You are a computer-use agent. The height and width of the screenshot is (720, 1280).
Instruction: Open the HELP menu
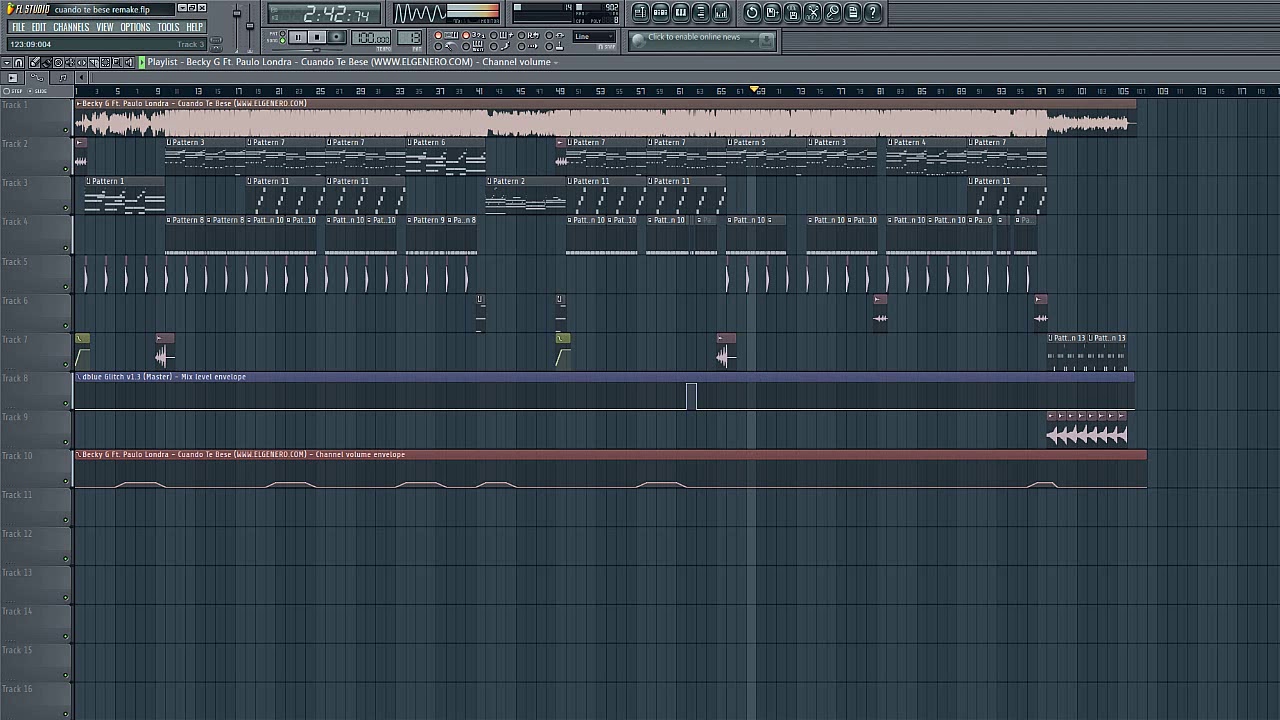click(195, 27)
